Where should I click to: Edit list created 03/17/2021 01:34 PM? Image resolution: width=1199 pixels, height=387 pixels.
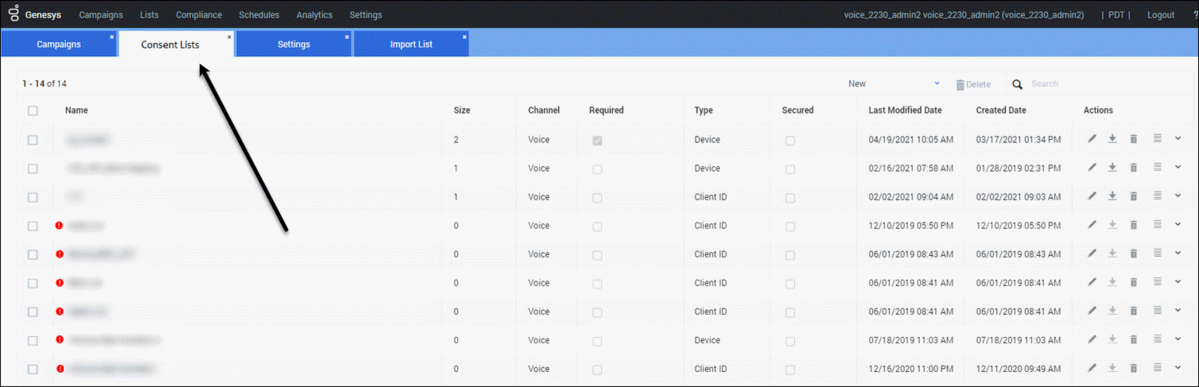[1092, 139]
